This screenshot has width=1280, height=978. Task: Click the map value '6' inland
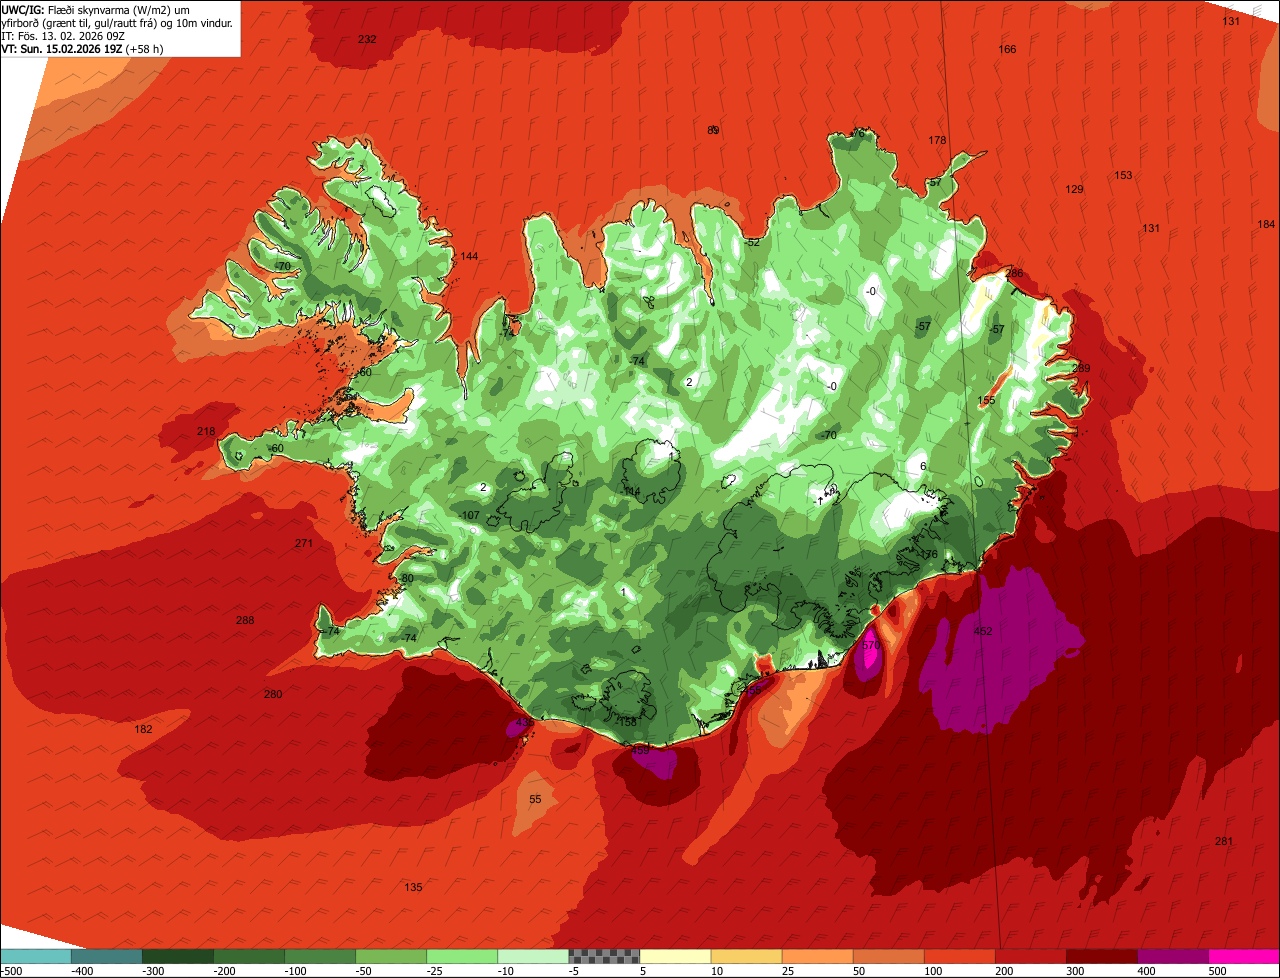tap(923, 466)
